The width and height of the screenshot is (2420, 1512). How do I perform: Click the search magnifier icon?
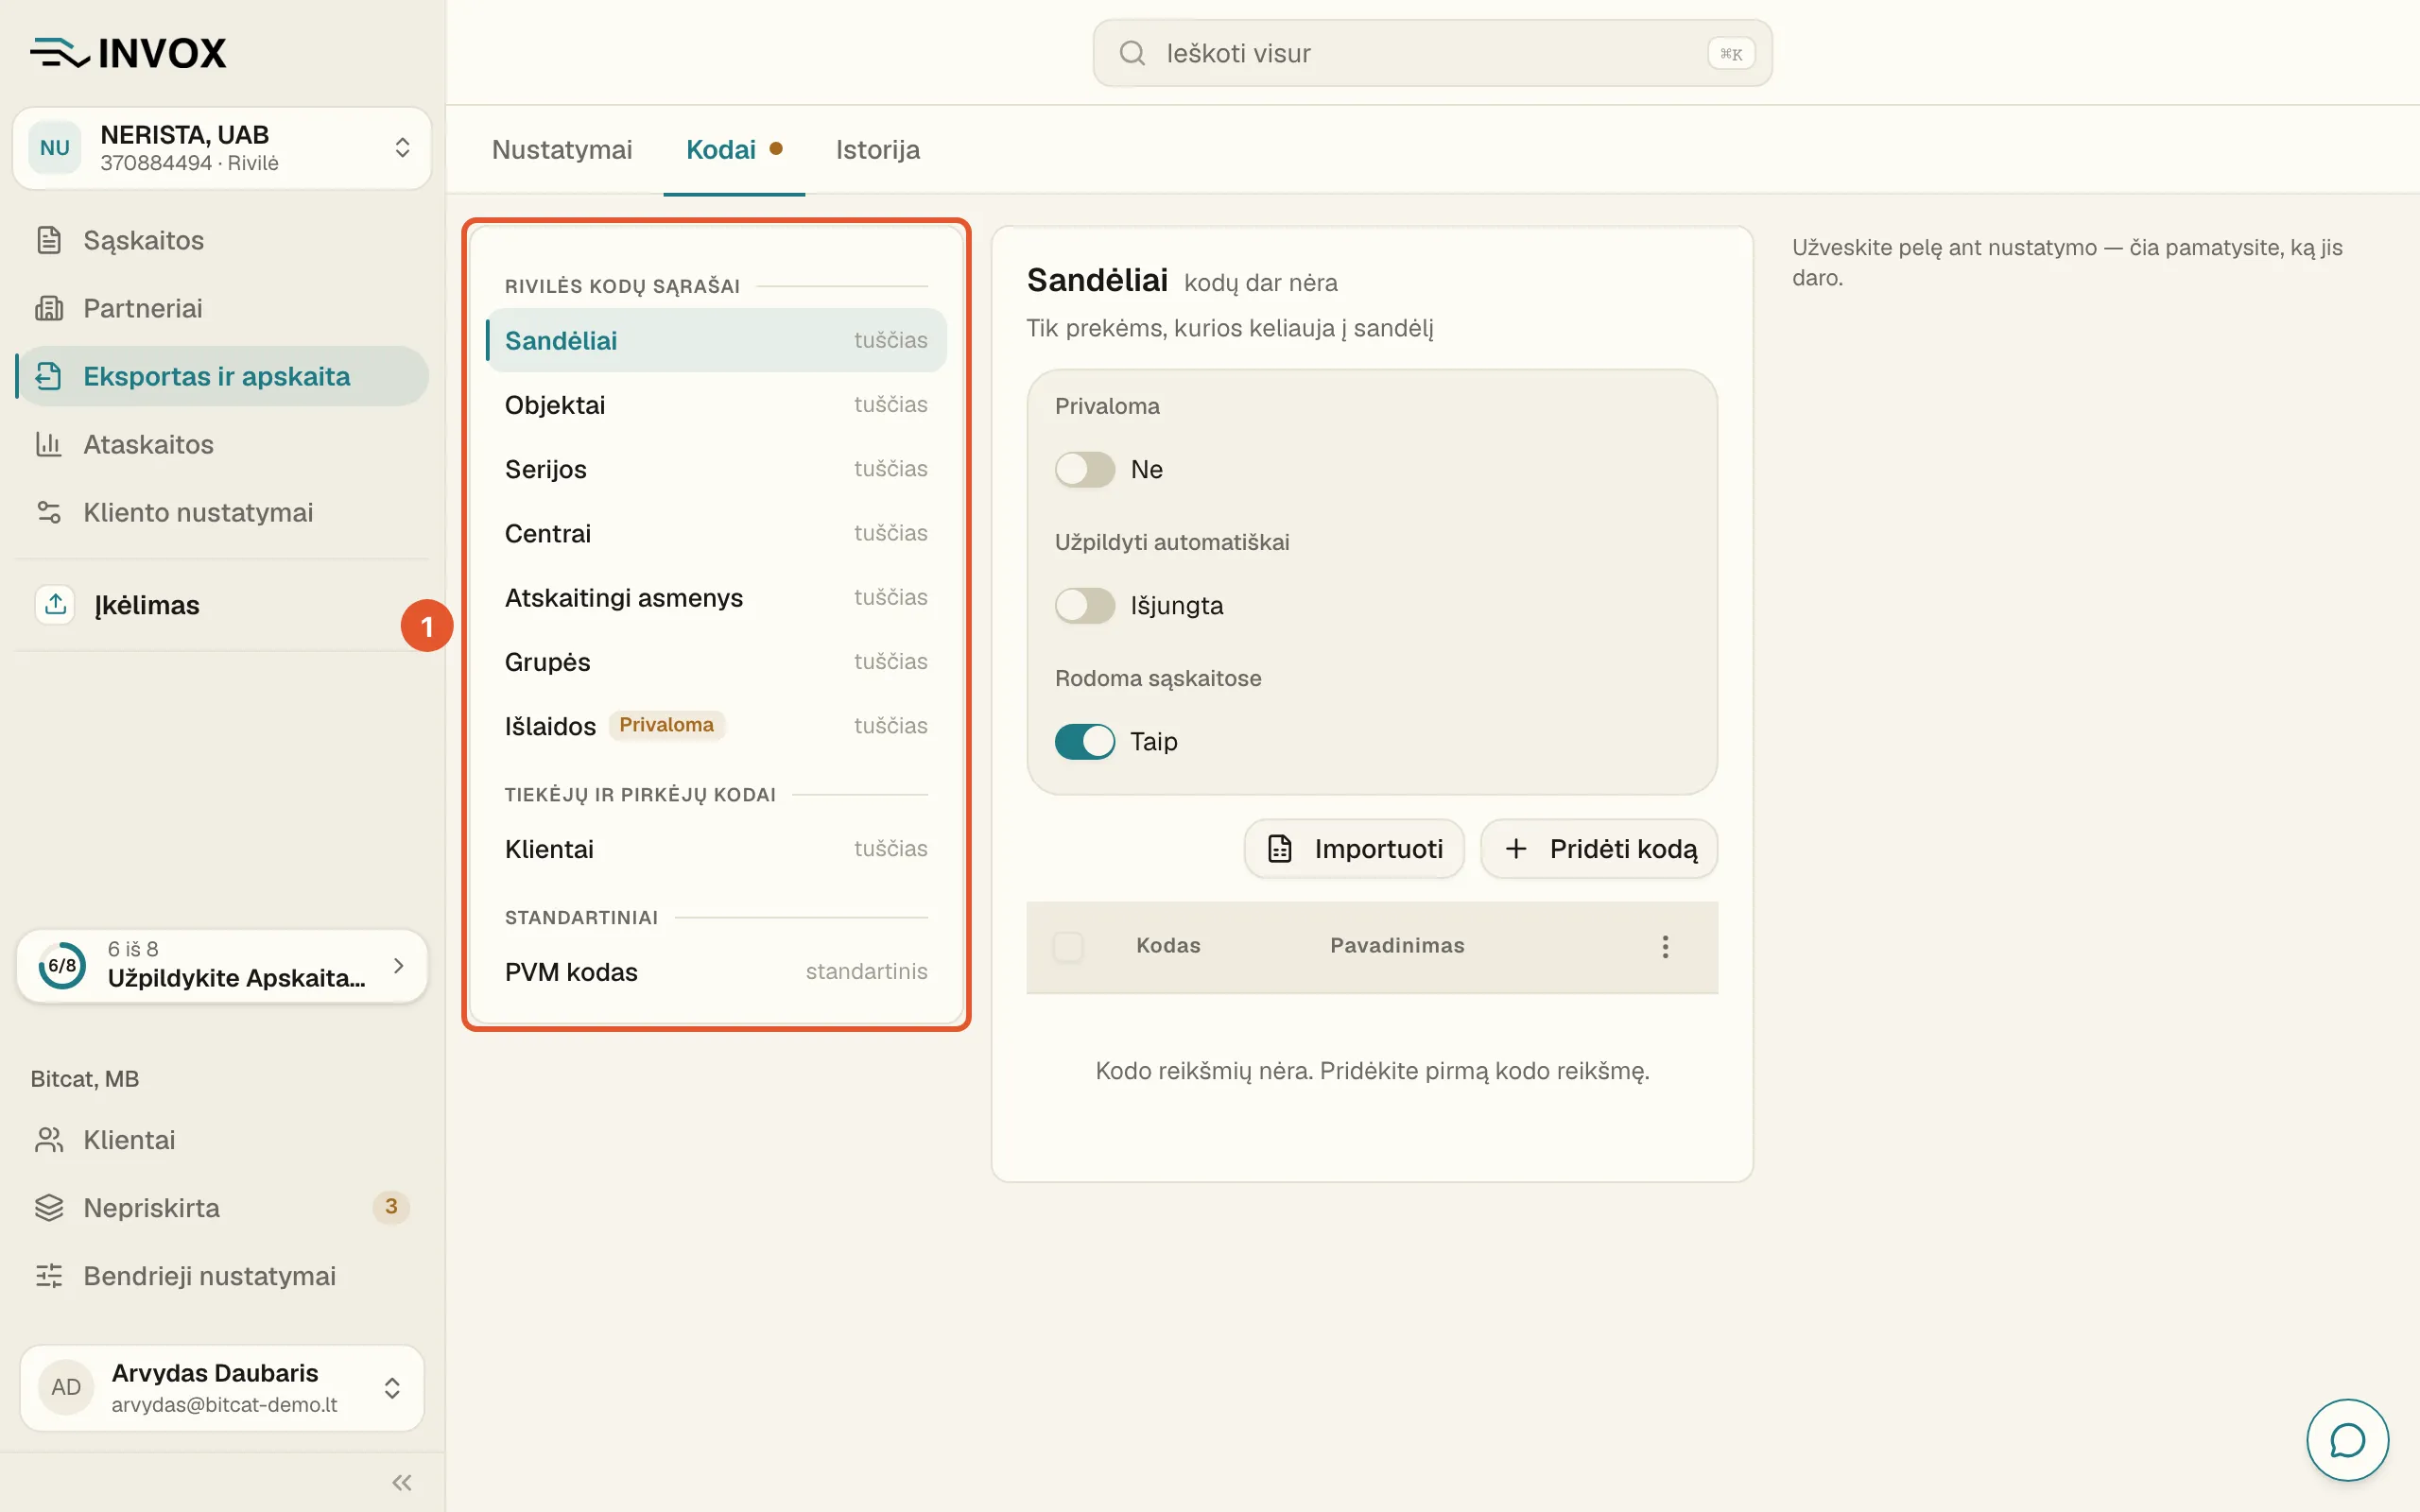pos(1132,53)
